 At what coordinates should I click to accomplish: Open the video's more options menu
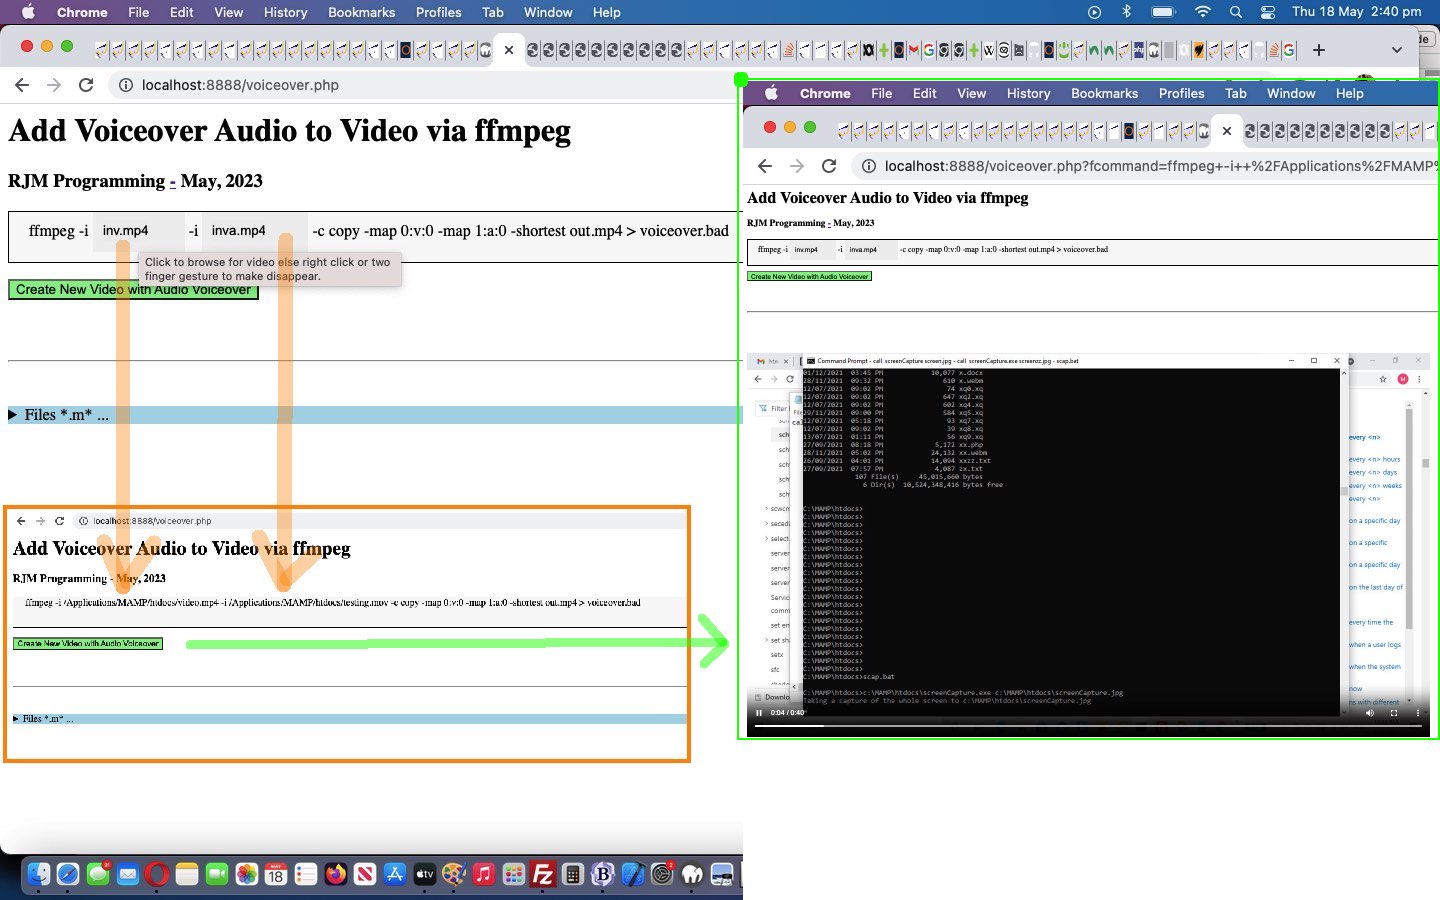click(x=1418, y=713)
